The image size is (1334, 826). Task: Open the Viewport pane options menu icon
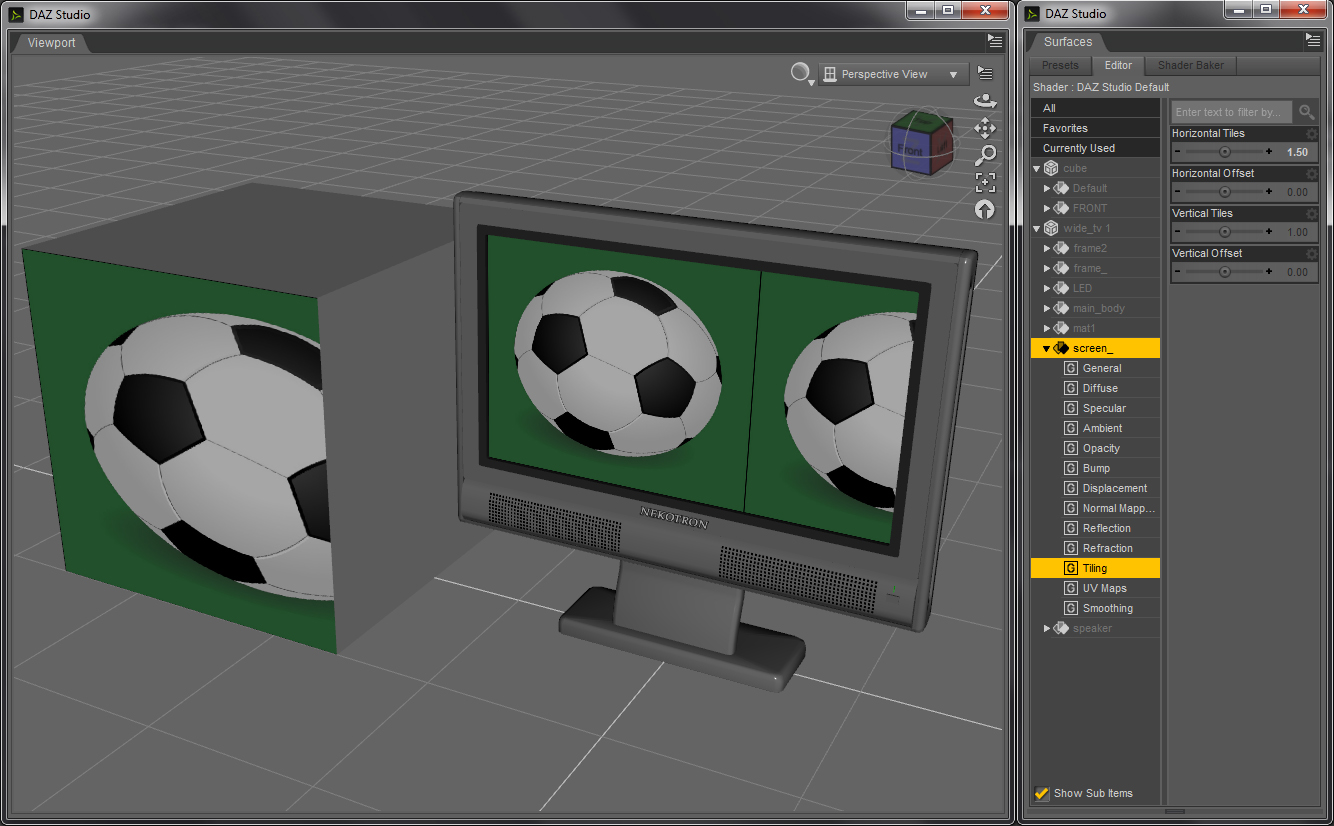994,41
